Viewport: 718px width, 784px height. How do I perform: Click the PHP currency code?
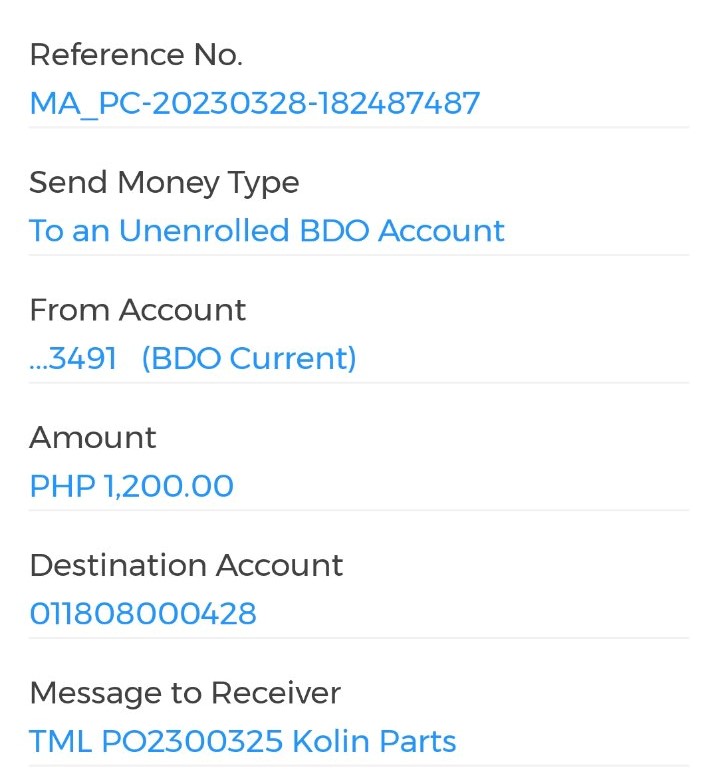(x=62, y=486)
